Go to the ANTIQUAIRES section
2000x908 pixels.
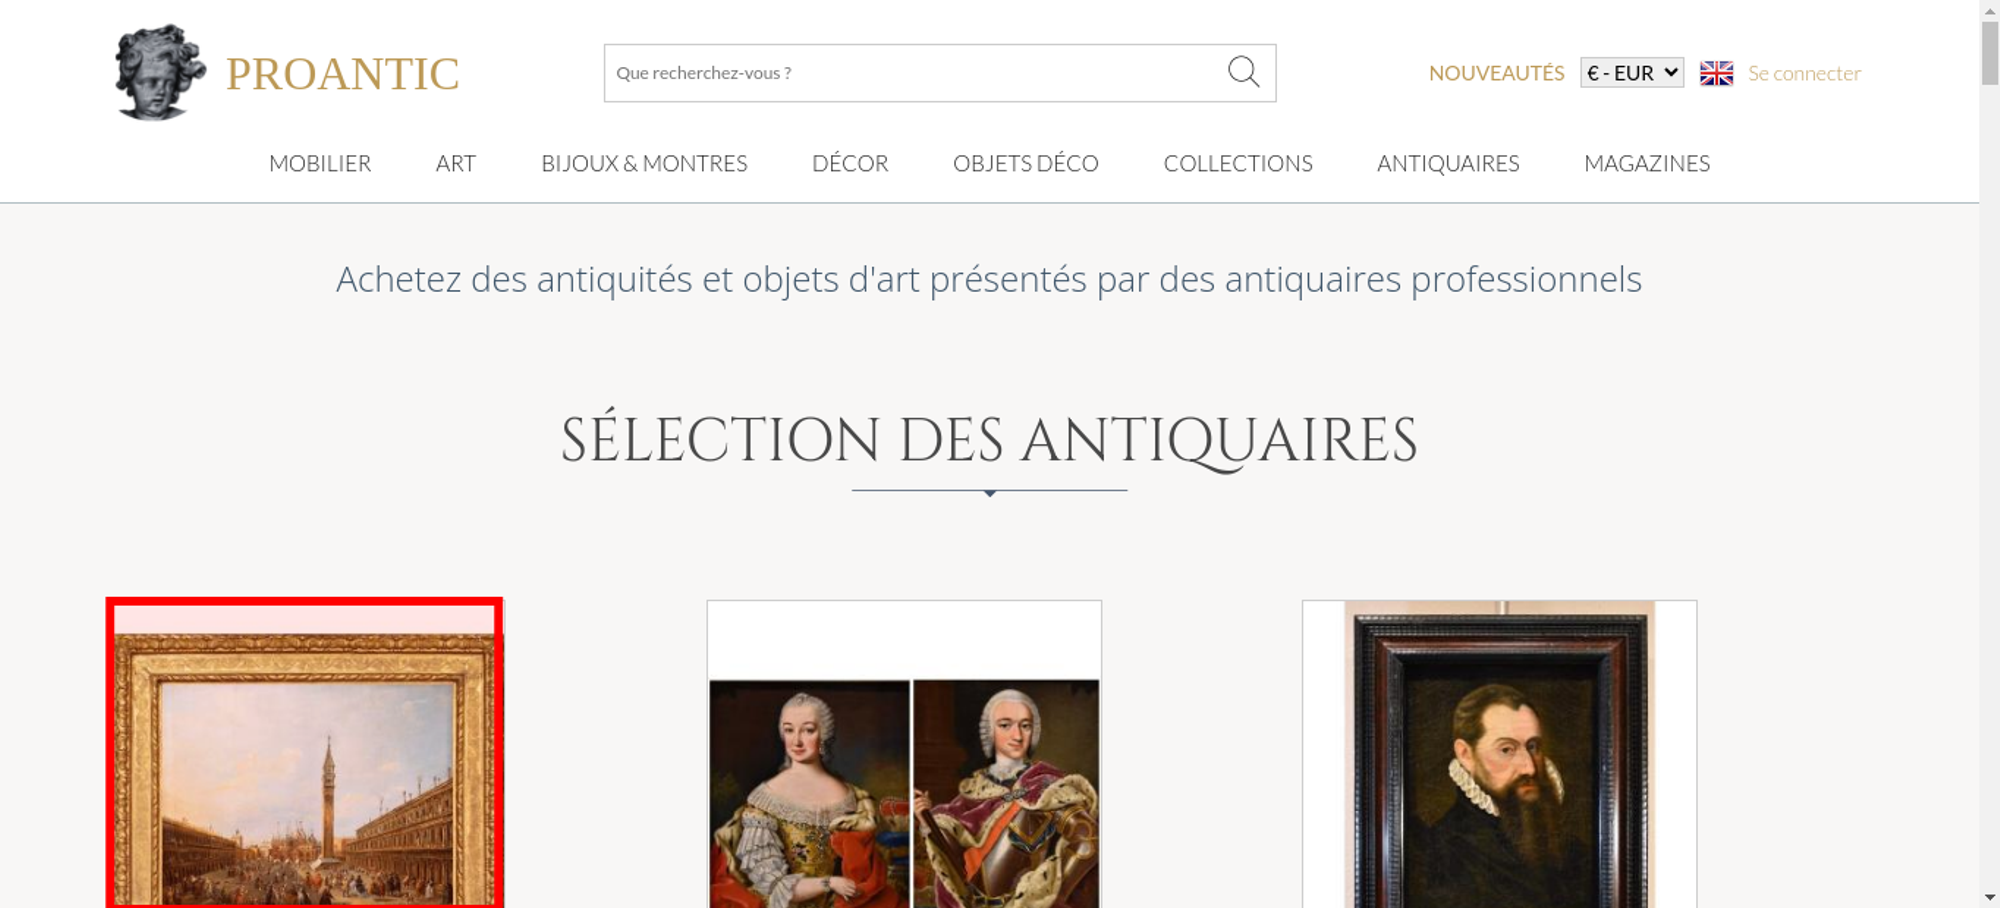point(1448,163)
